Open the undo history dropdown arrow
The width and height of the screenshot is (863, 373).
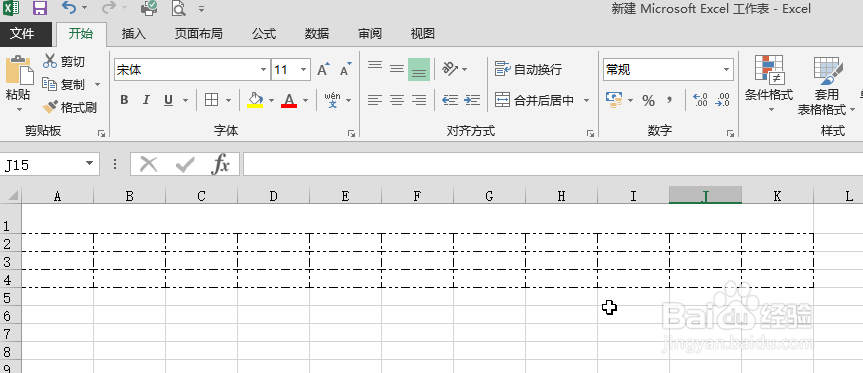(84, 8)
